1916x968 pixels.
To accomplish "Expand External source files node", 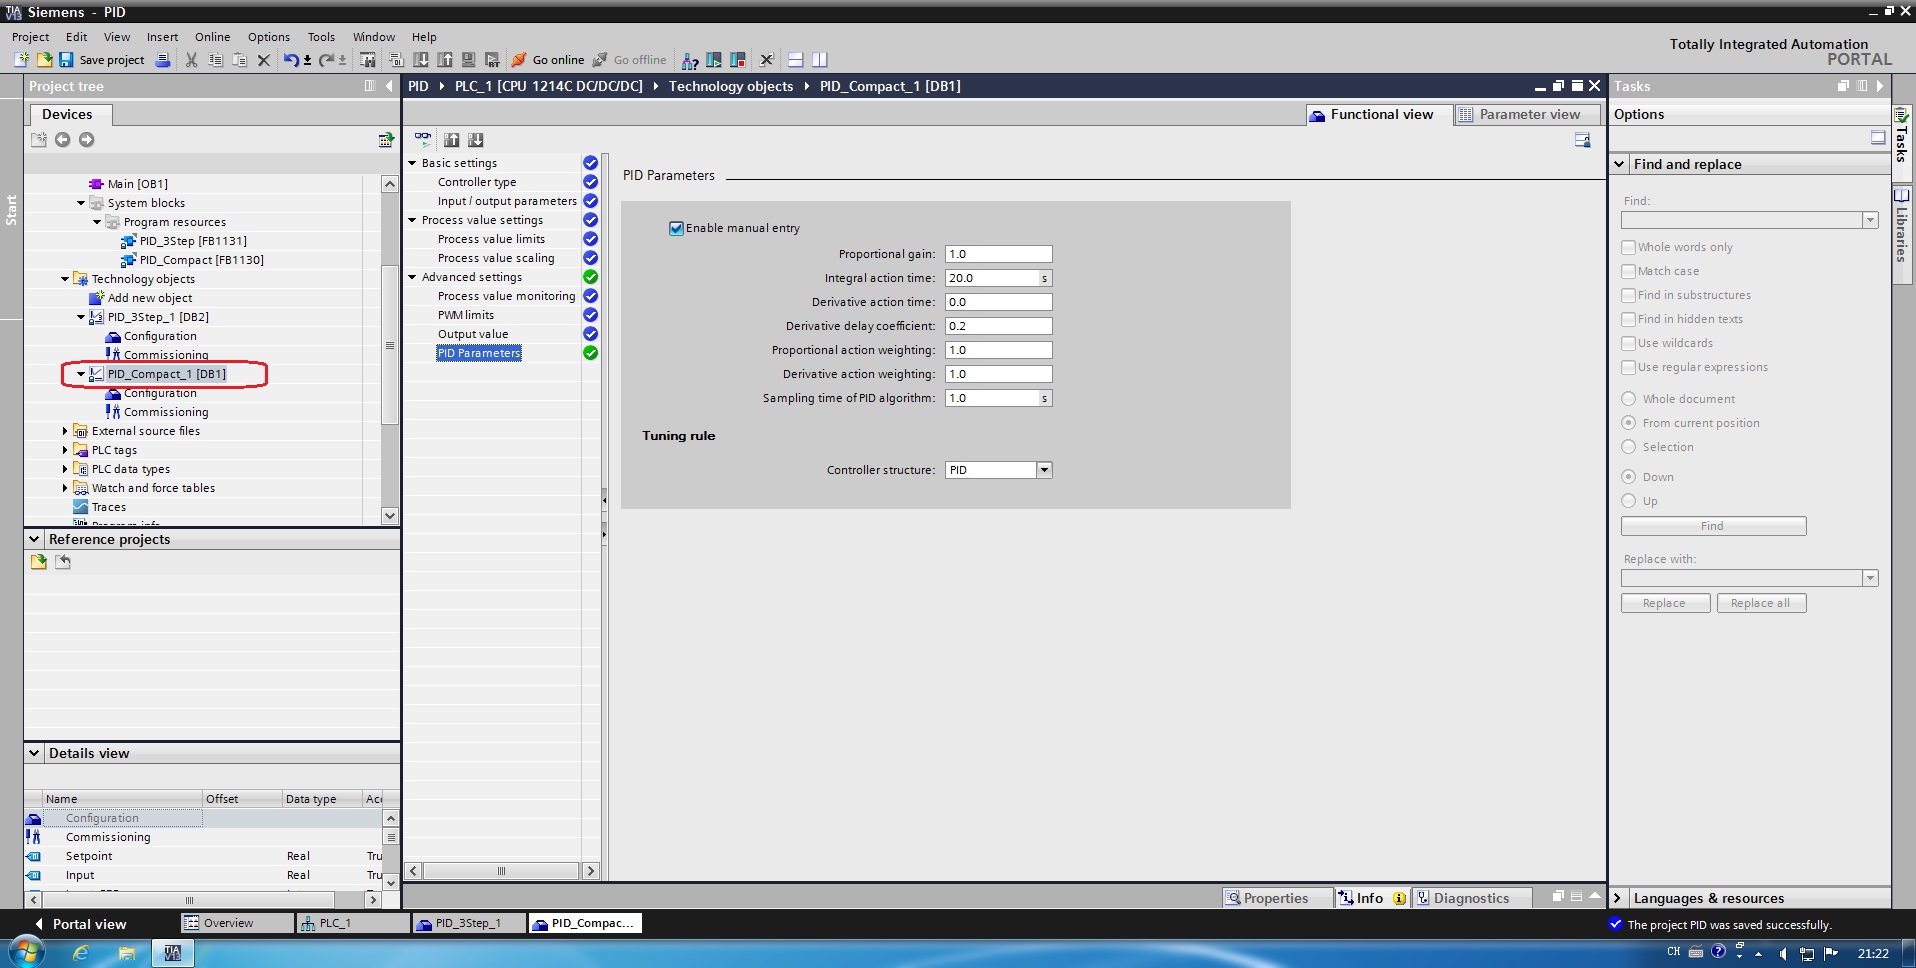I will (x=65, y=431).
